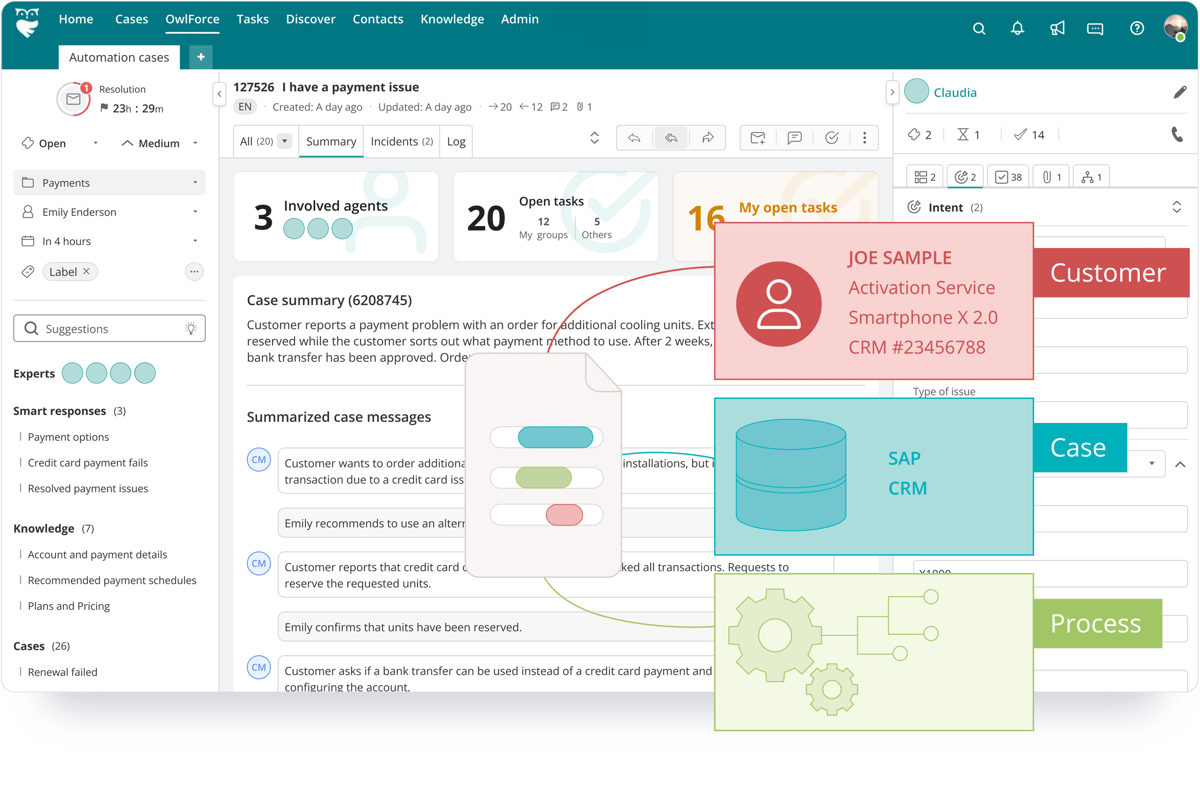The height and width of the screenshot is (795, 1200).
Task: Open the Renewal failed case
Action: pyautogui.click(x=63, y=673)
